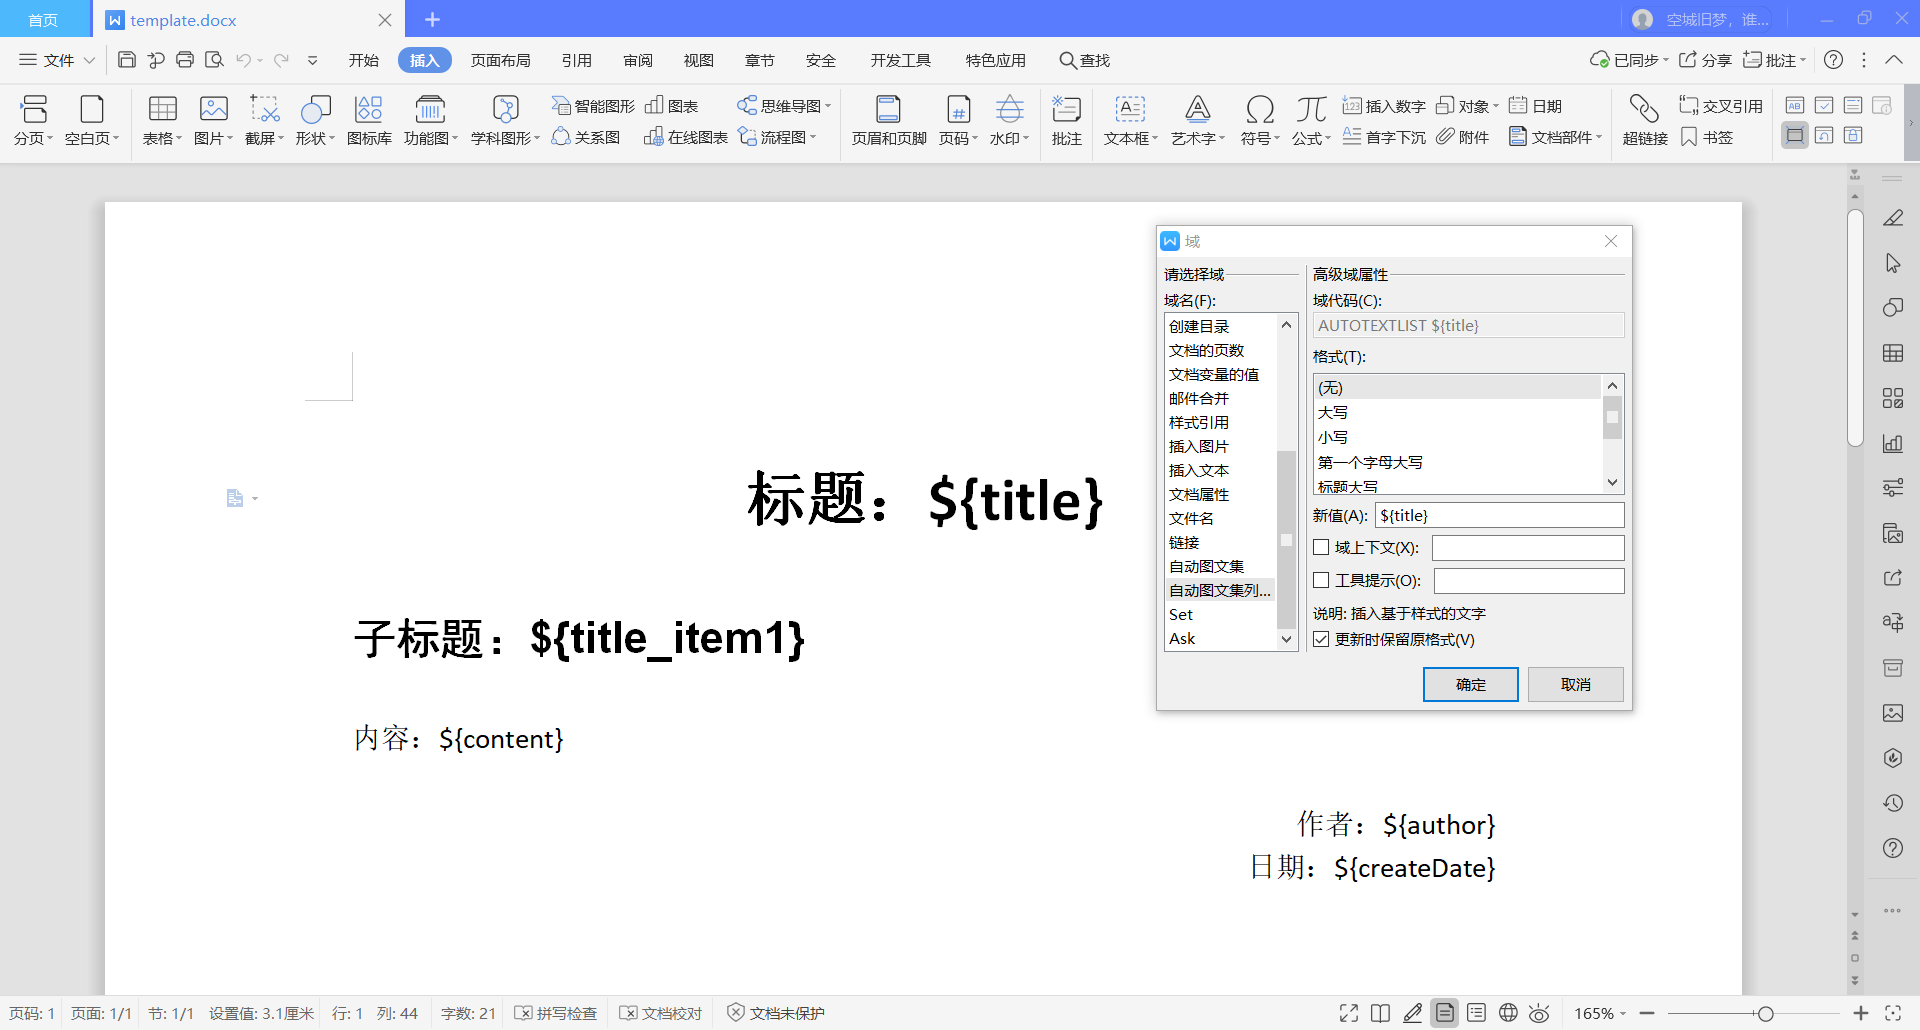Click the Save icon in quick access toolbar
1920x1030 pixels.
127,60
